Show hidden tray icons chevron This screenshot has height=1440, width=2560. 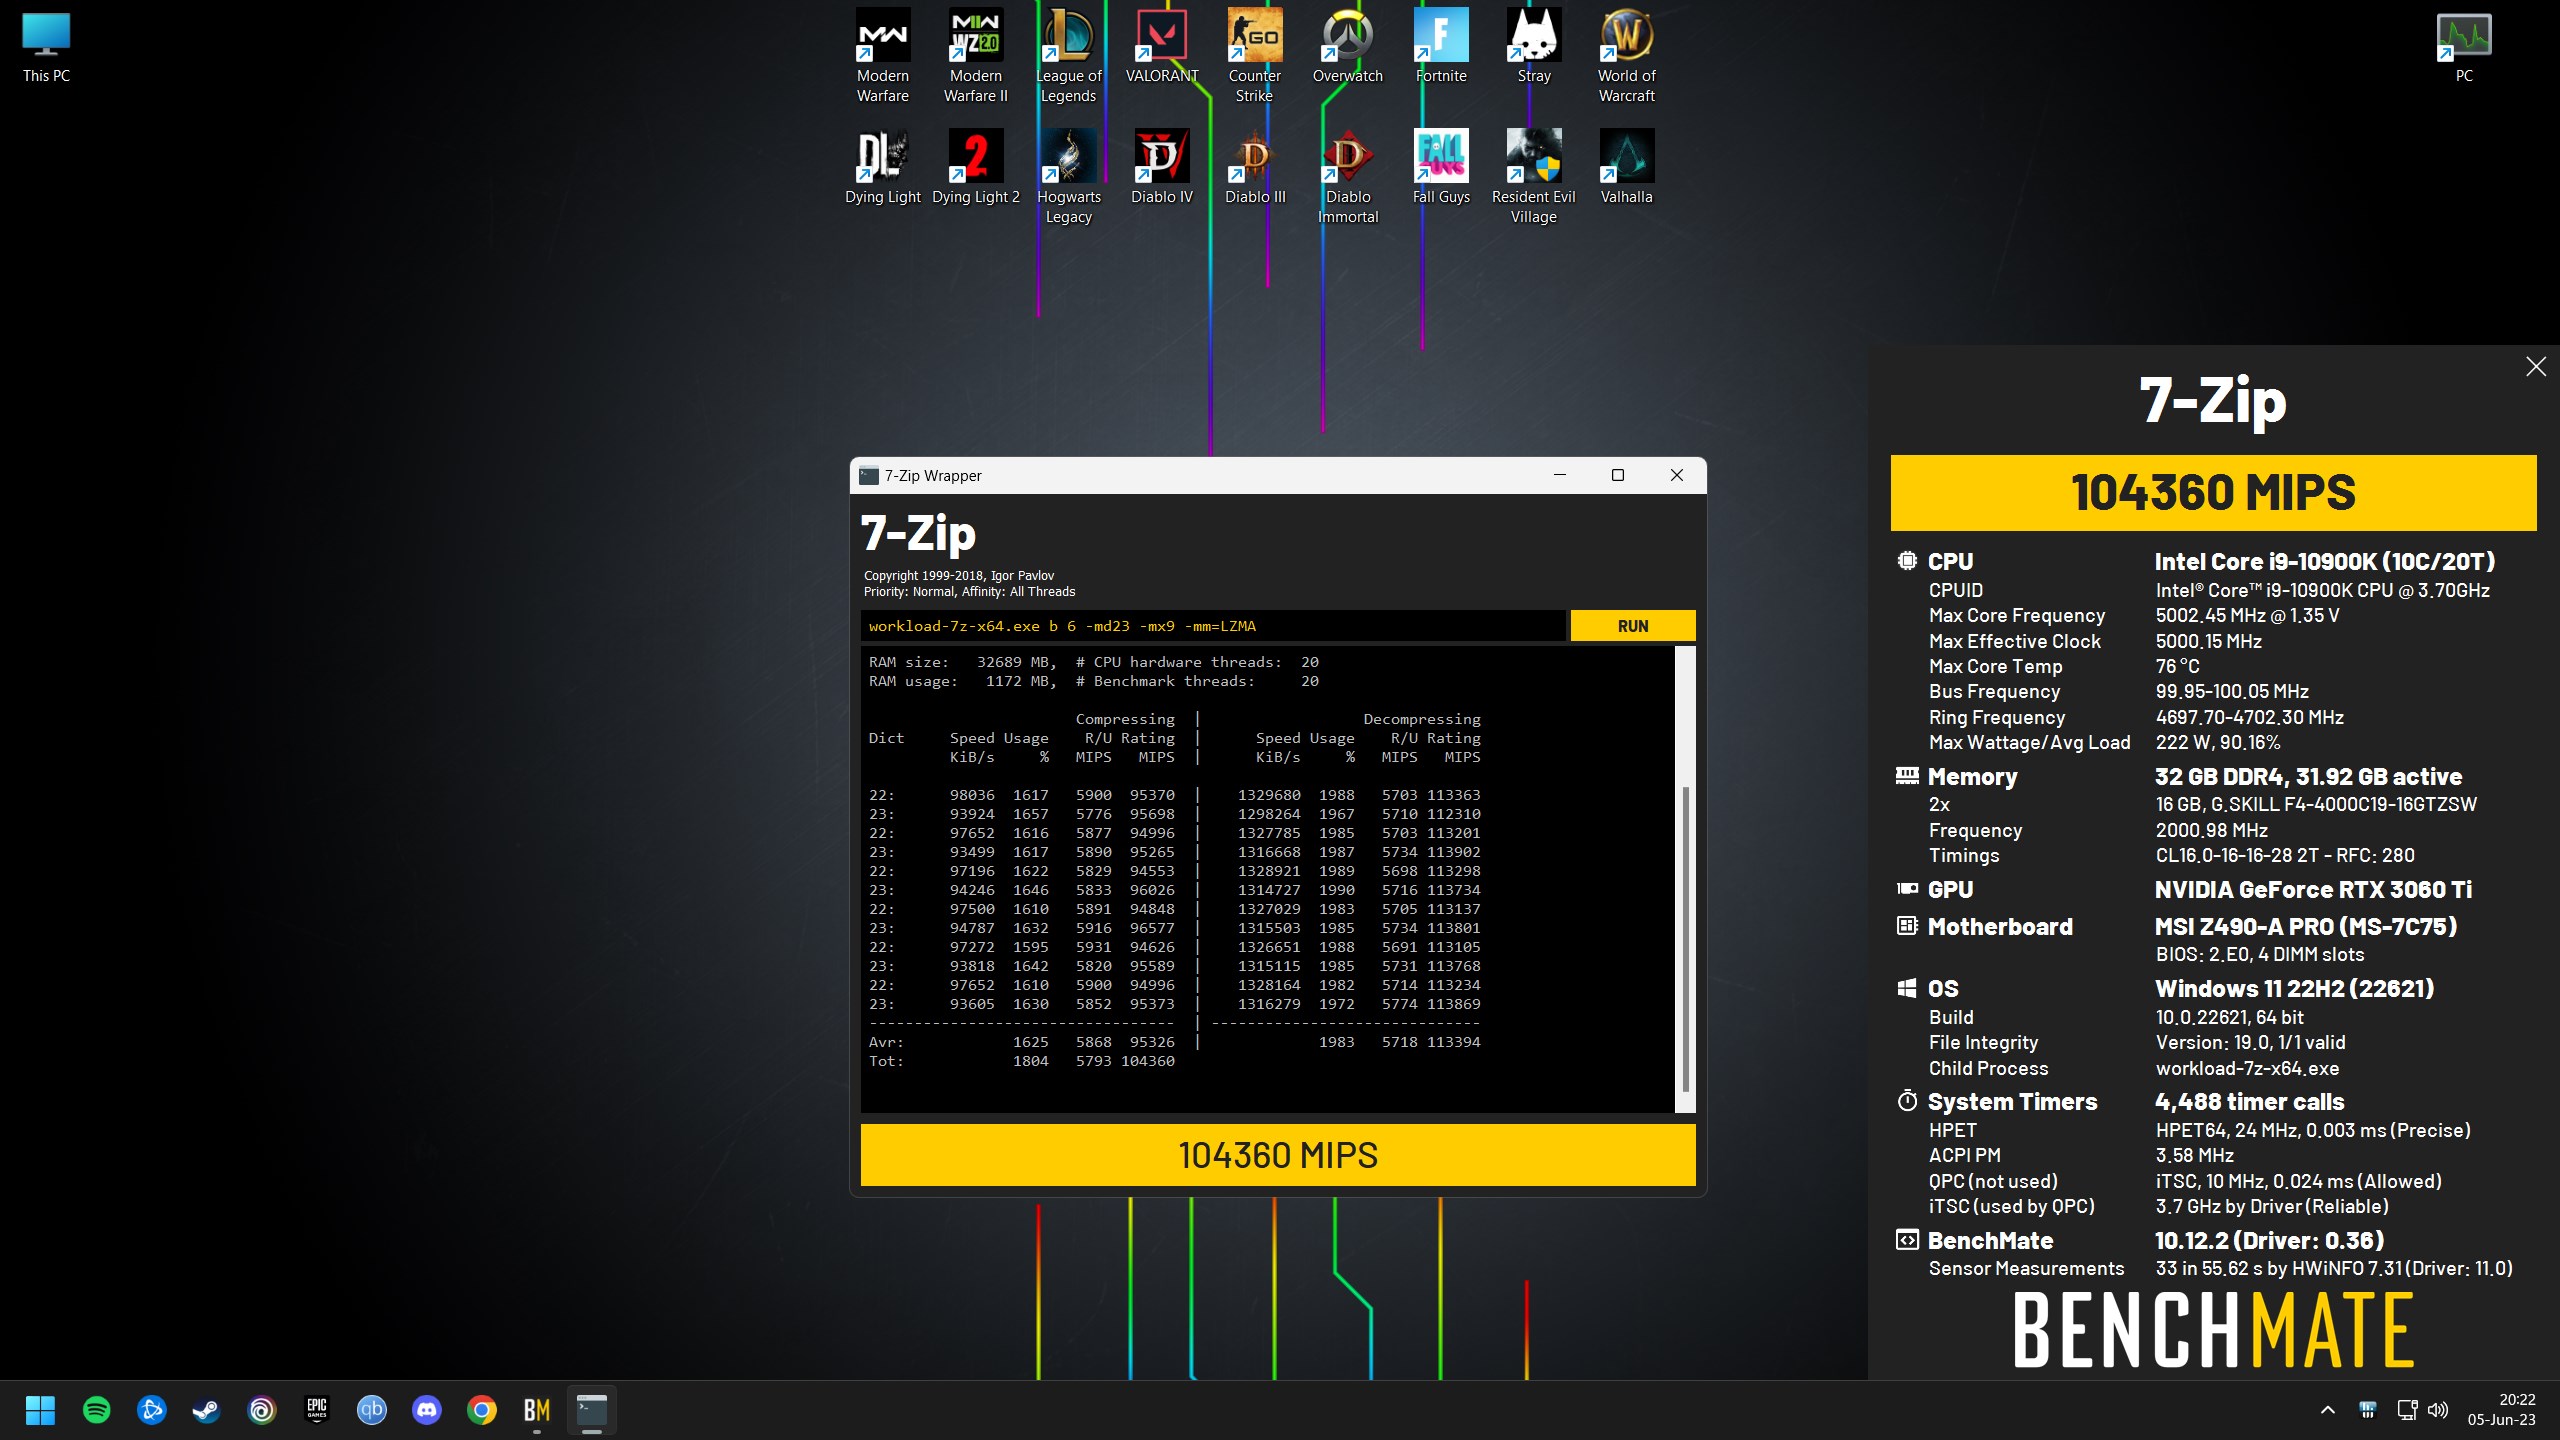[x=2327, y=1410]
